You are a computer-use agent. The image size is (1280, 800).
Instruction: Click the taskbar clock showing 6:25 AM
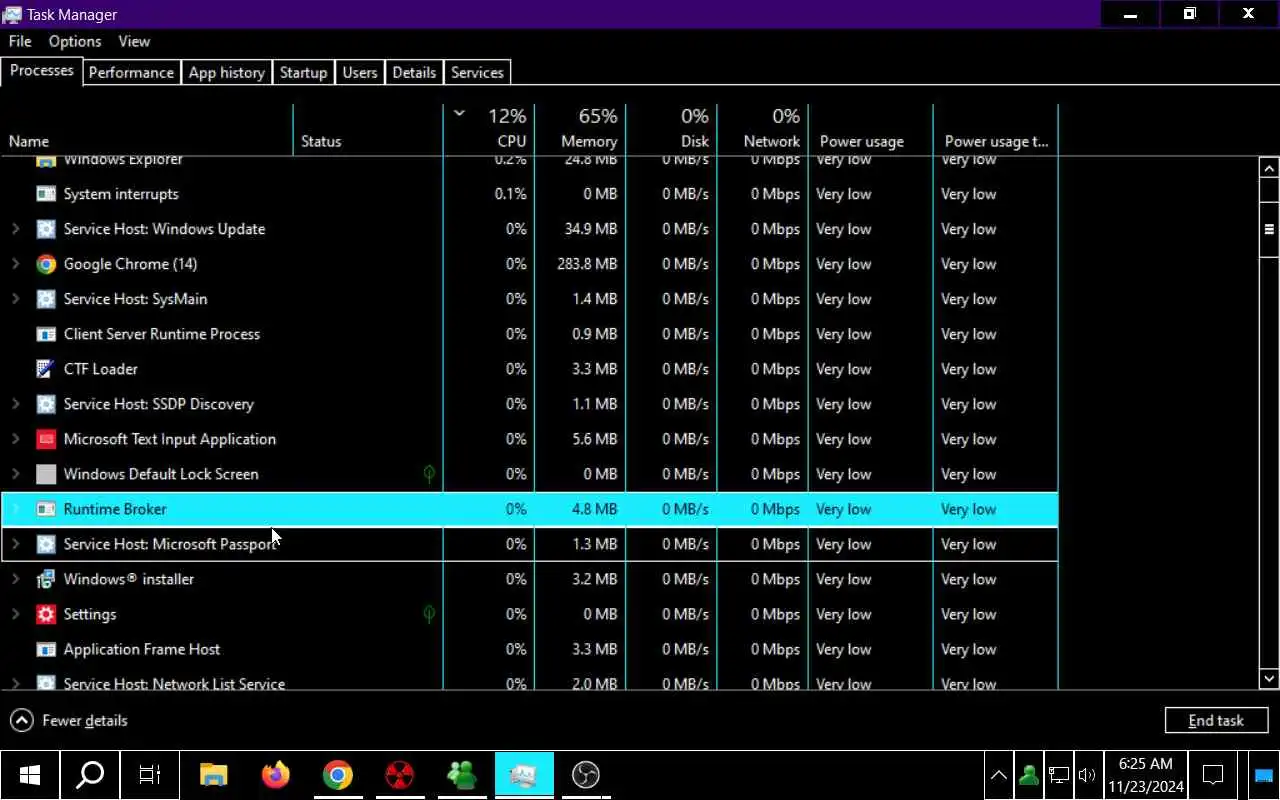(1145, 775)
